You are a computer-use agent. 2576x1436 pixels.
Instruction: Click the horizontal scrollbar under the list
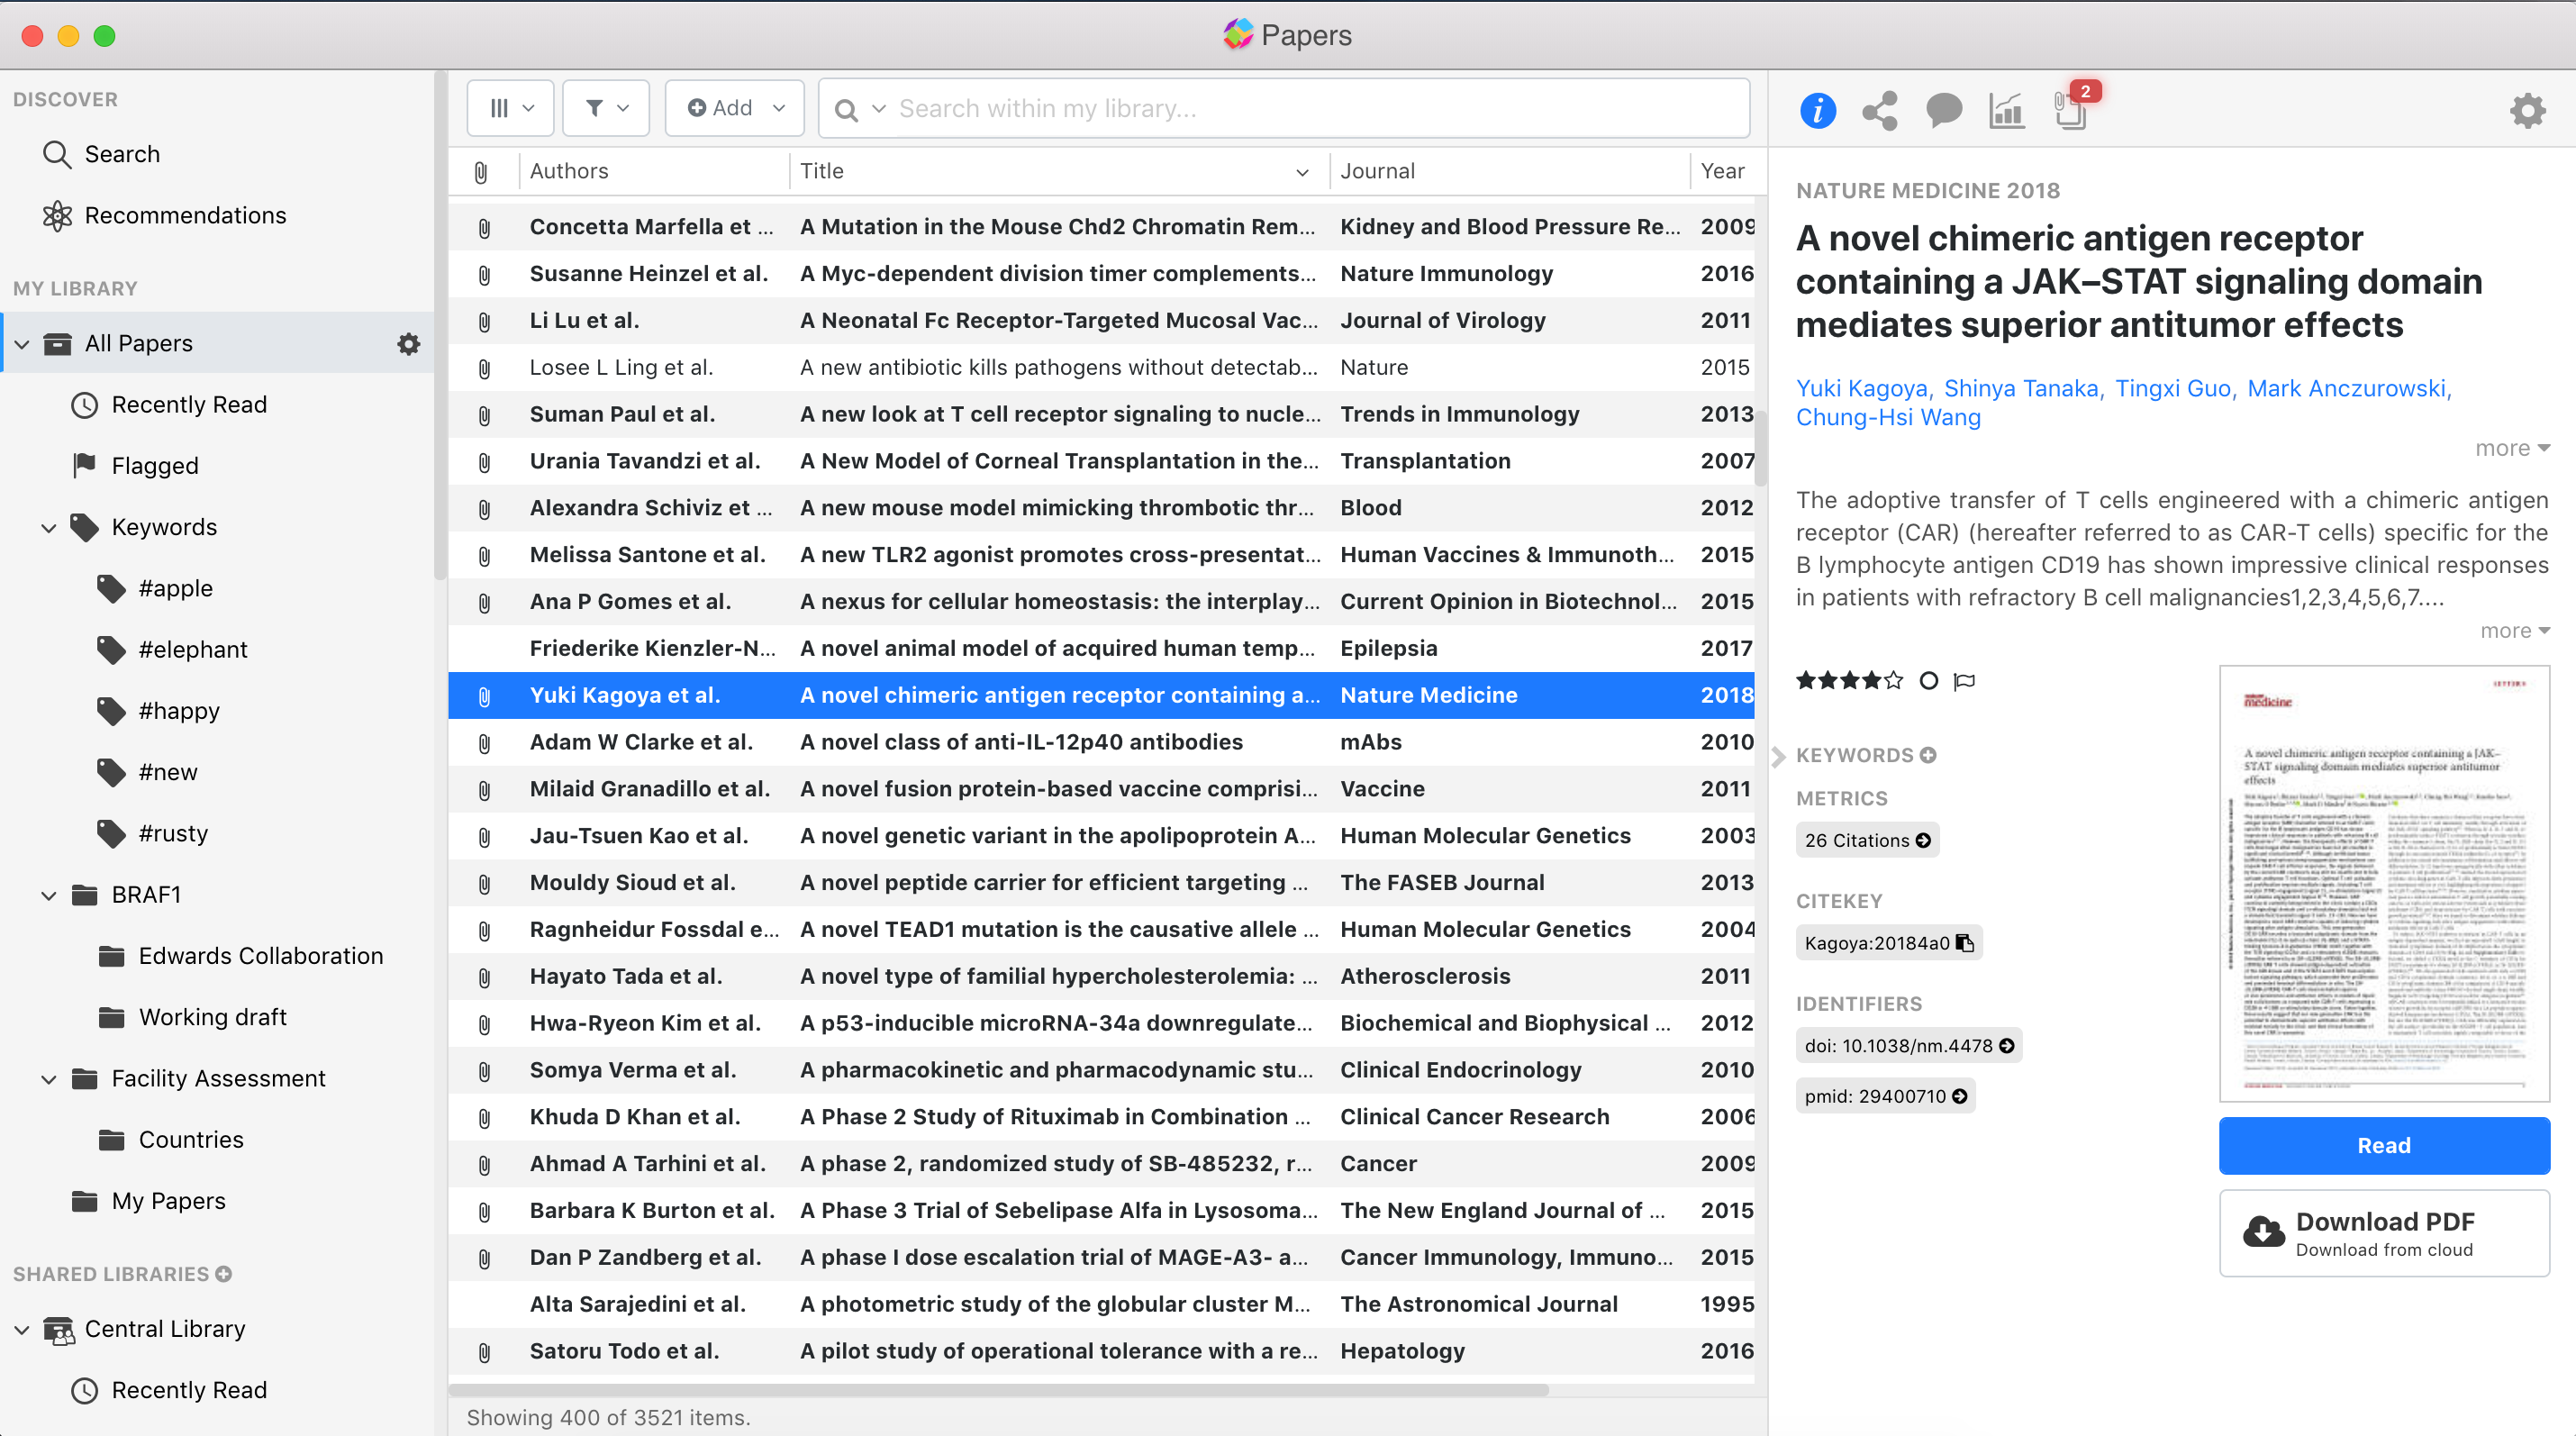tap(998, 1390)
